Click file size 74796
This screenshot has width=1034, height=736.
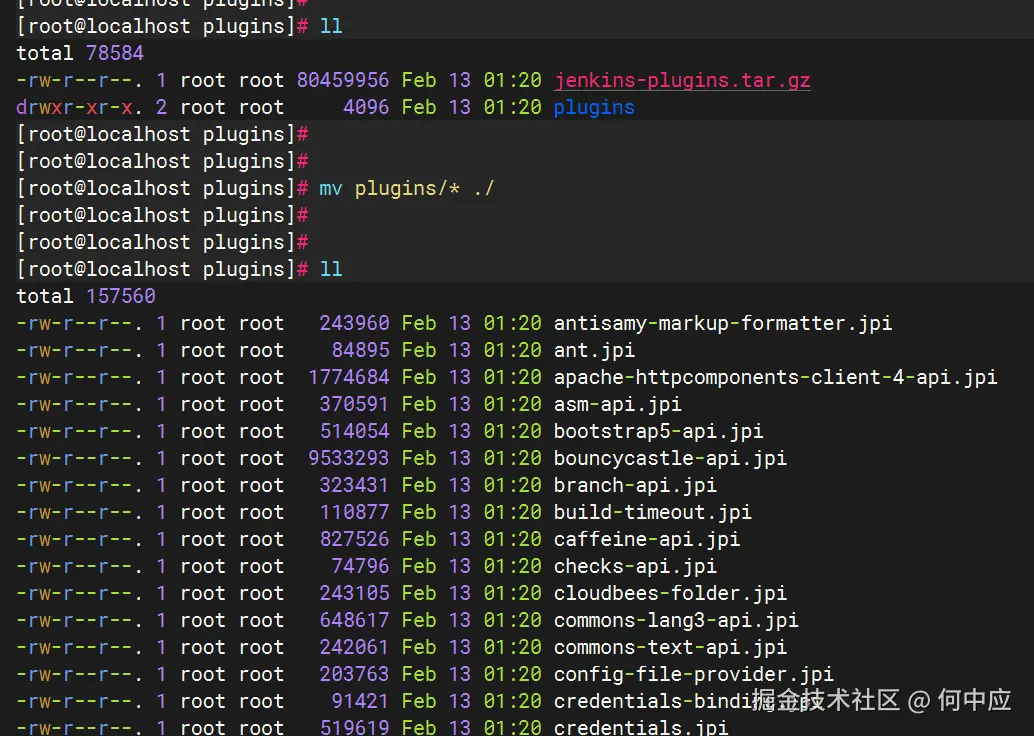click(x=360, y=567)
